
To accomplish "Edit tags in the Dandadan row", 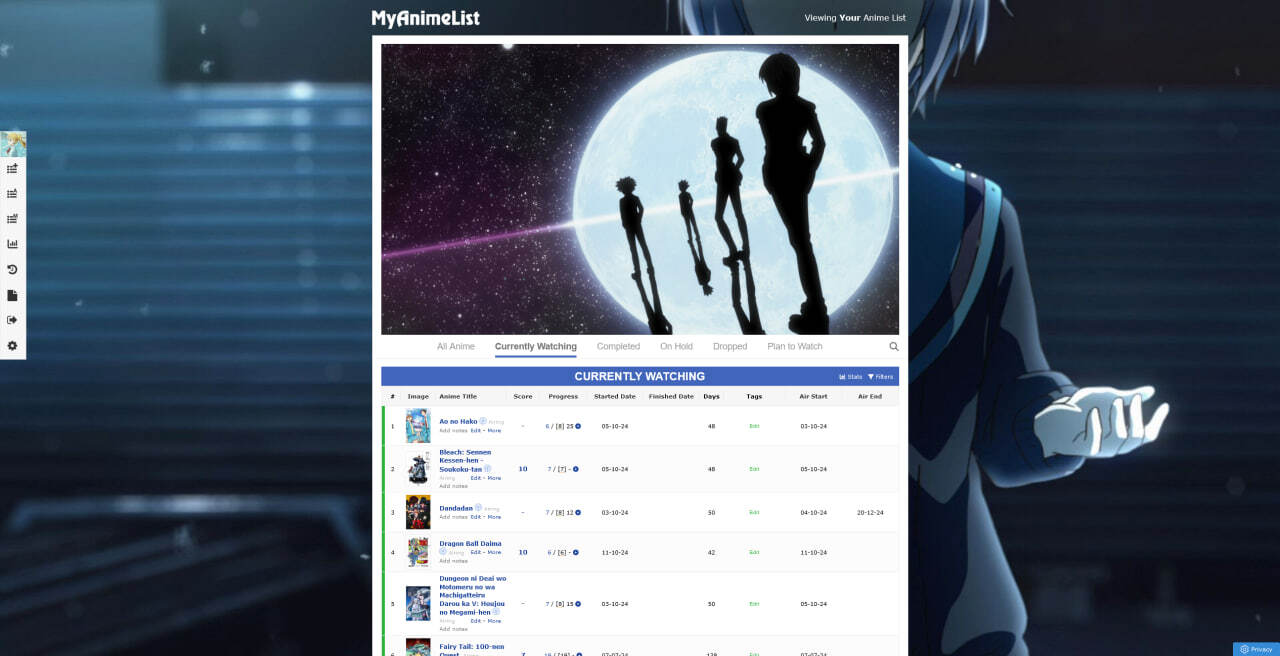I will [754, 512].
